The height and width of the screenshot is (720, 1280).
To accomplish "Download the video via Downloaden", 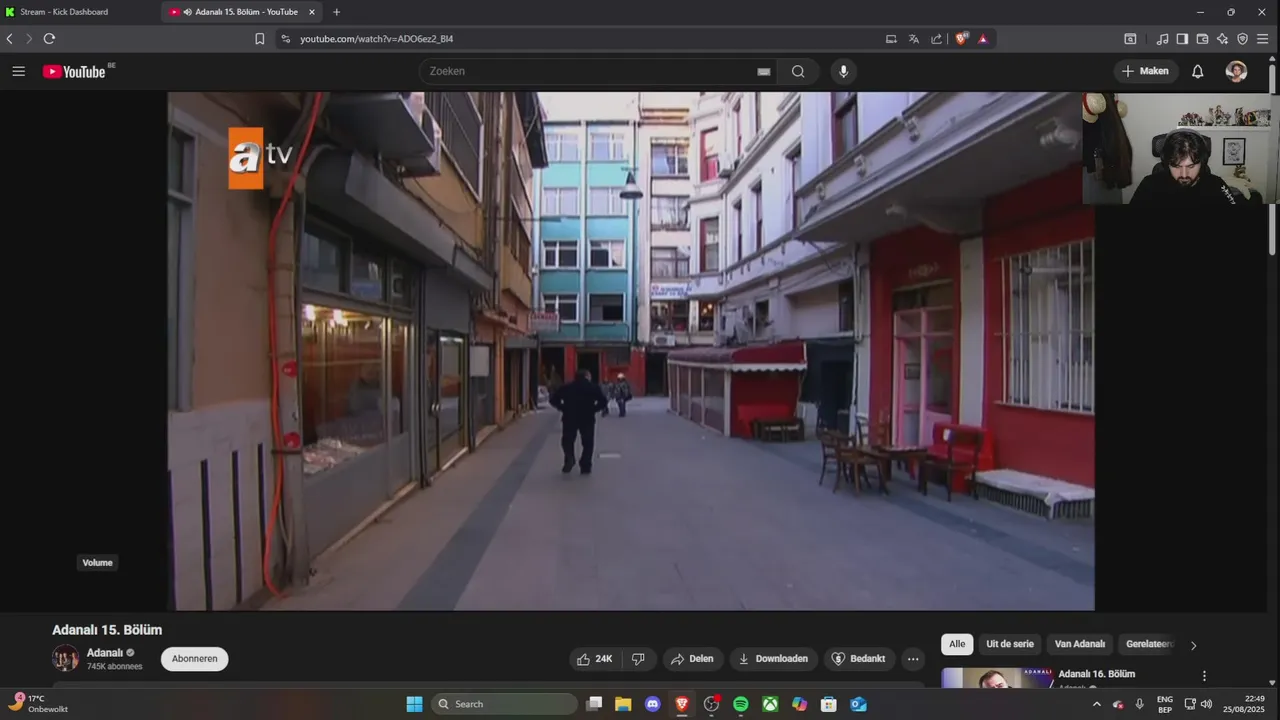I will coord(773,659).
